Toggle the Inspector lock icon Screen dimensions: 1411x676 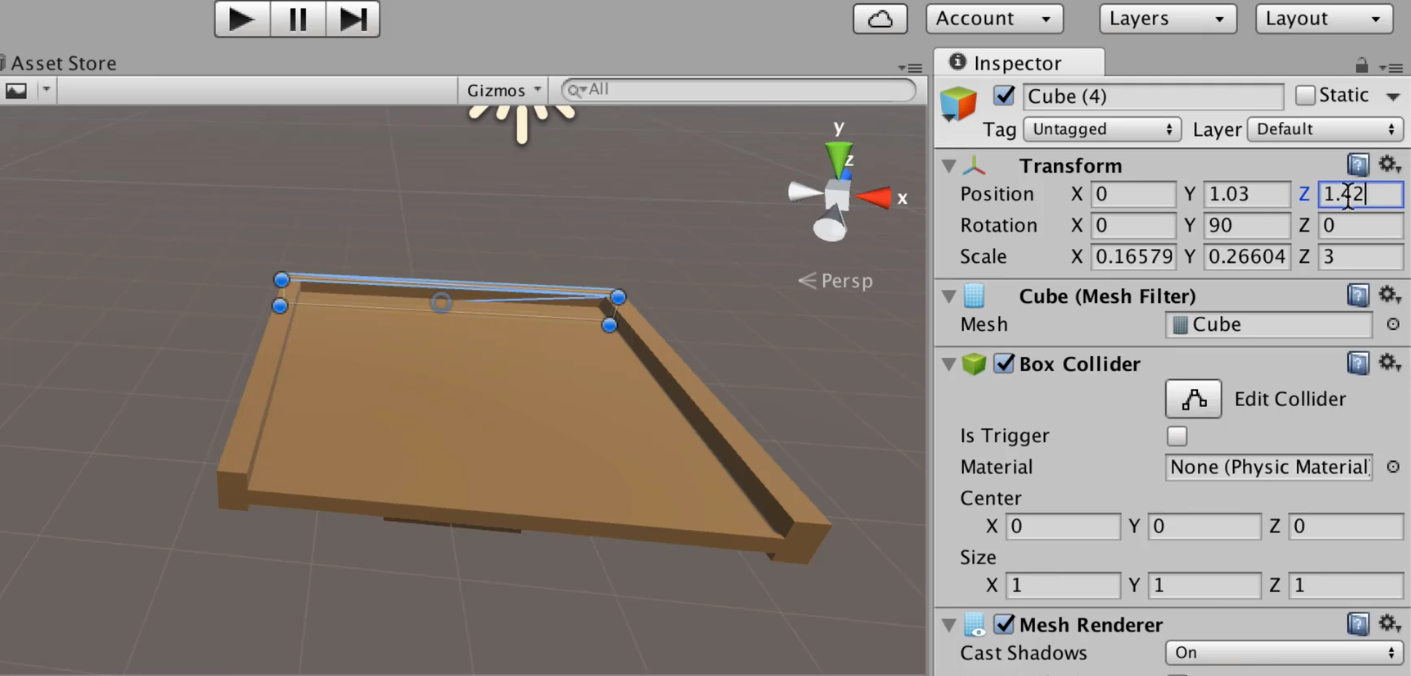(x=1361, y=64)
